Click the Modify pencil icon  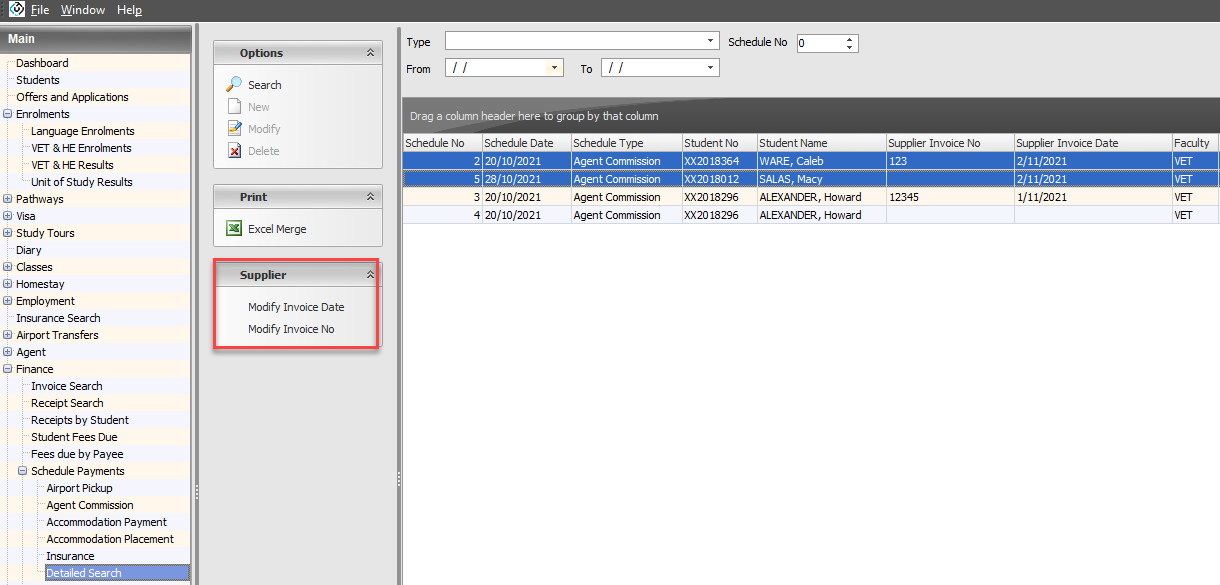tap(234, 129)
